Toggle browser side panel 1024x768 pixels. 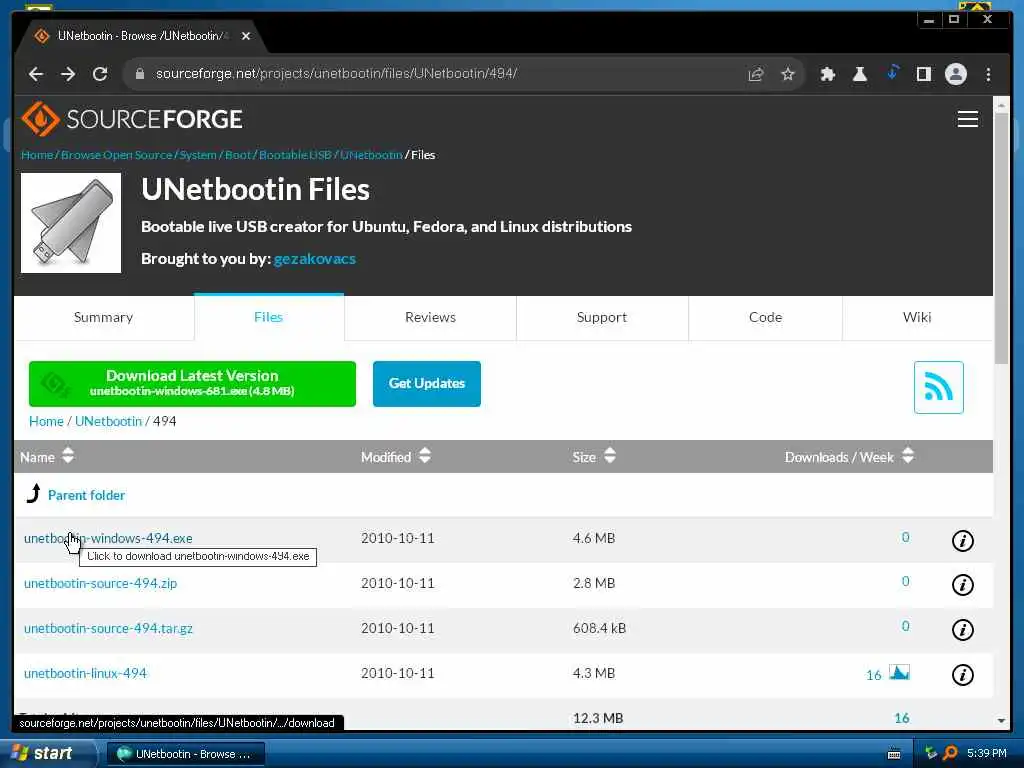[923, 74]
